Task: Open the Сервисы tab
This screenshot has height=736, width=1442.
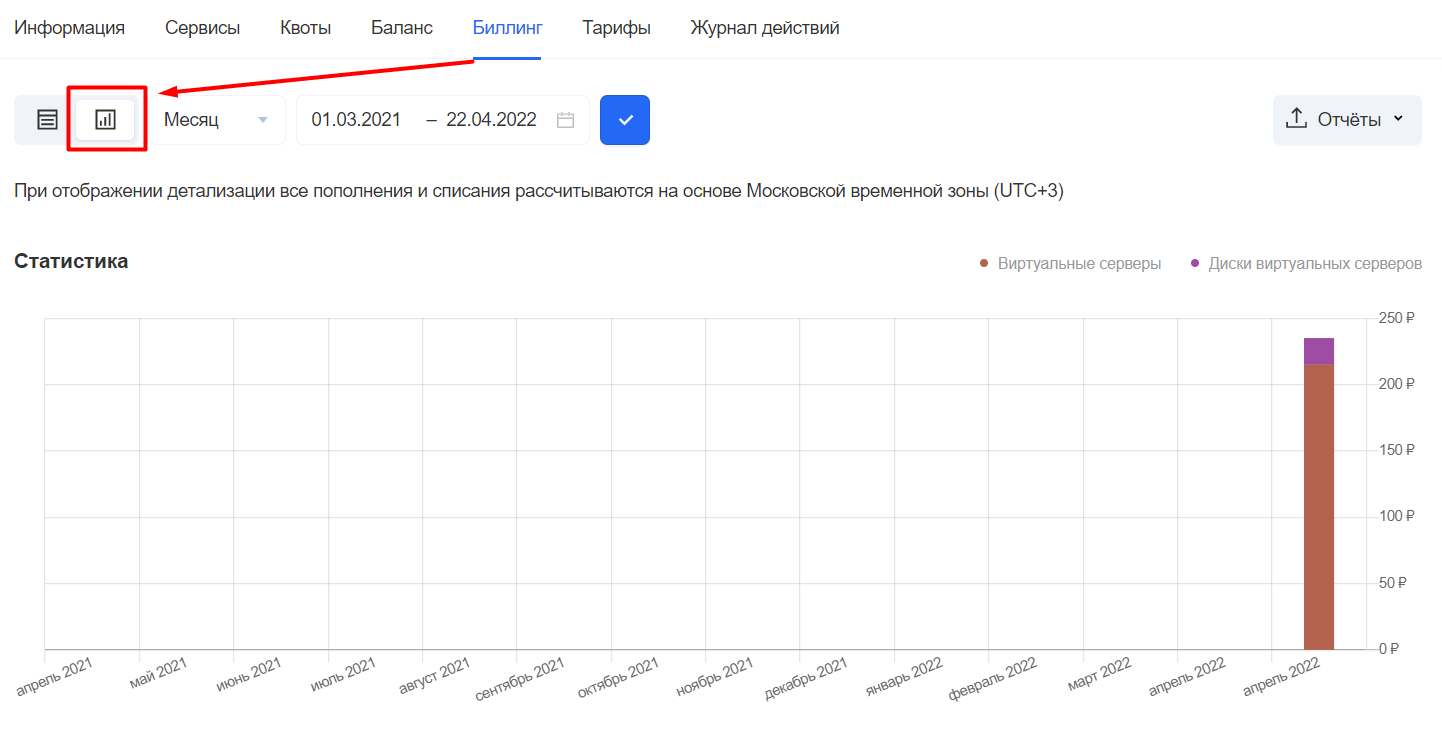Action: point(203,28)
